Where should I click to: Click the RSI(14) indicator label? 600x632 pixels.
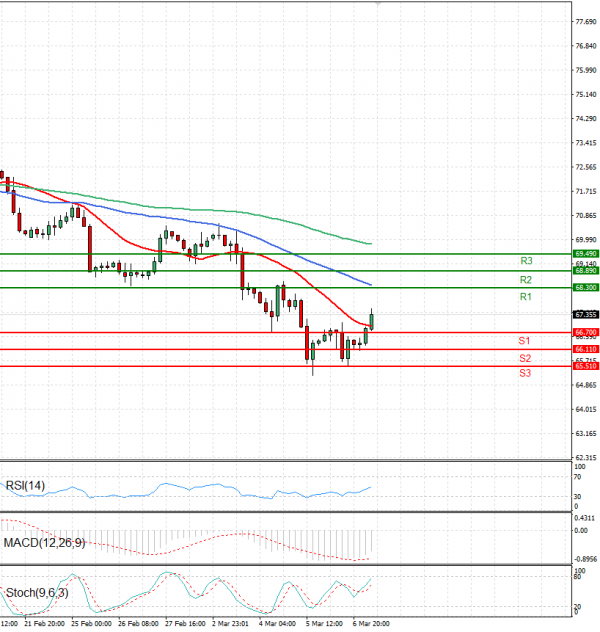click(25, 486)
